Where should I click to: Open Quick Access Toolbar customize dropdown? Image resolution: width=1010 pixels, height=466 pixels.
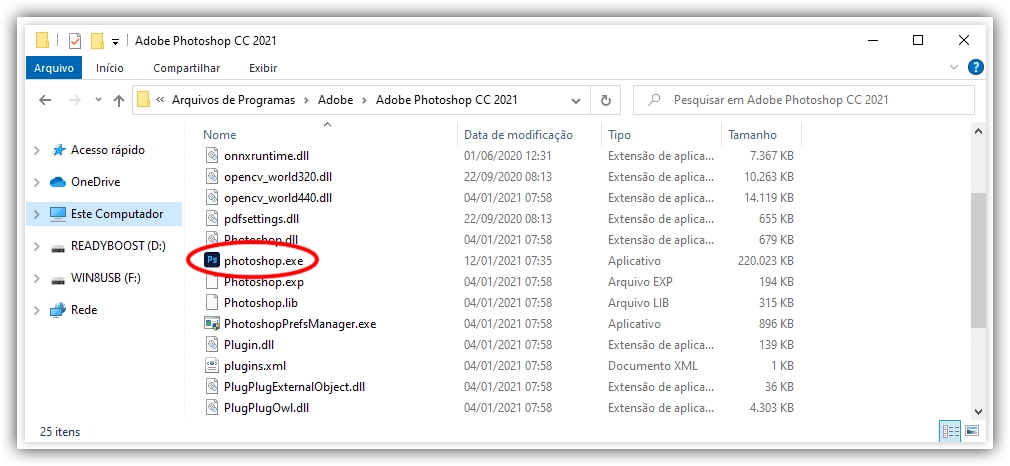click(115, 42)
